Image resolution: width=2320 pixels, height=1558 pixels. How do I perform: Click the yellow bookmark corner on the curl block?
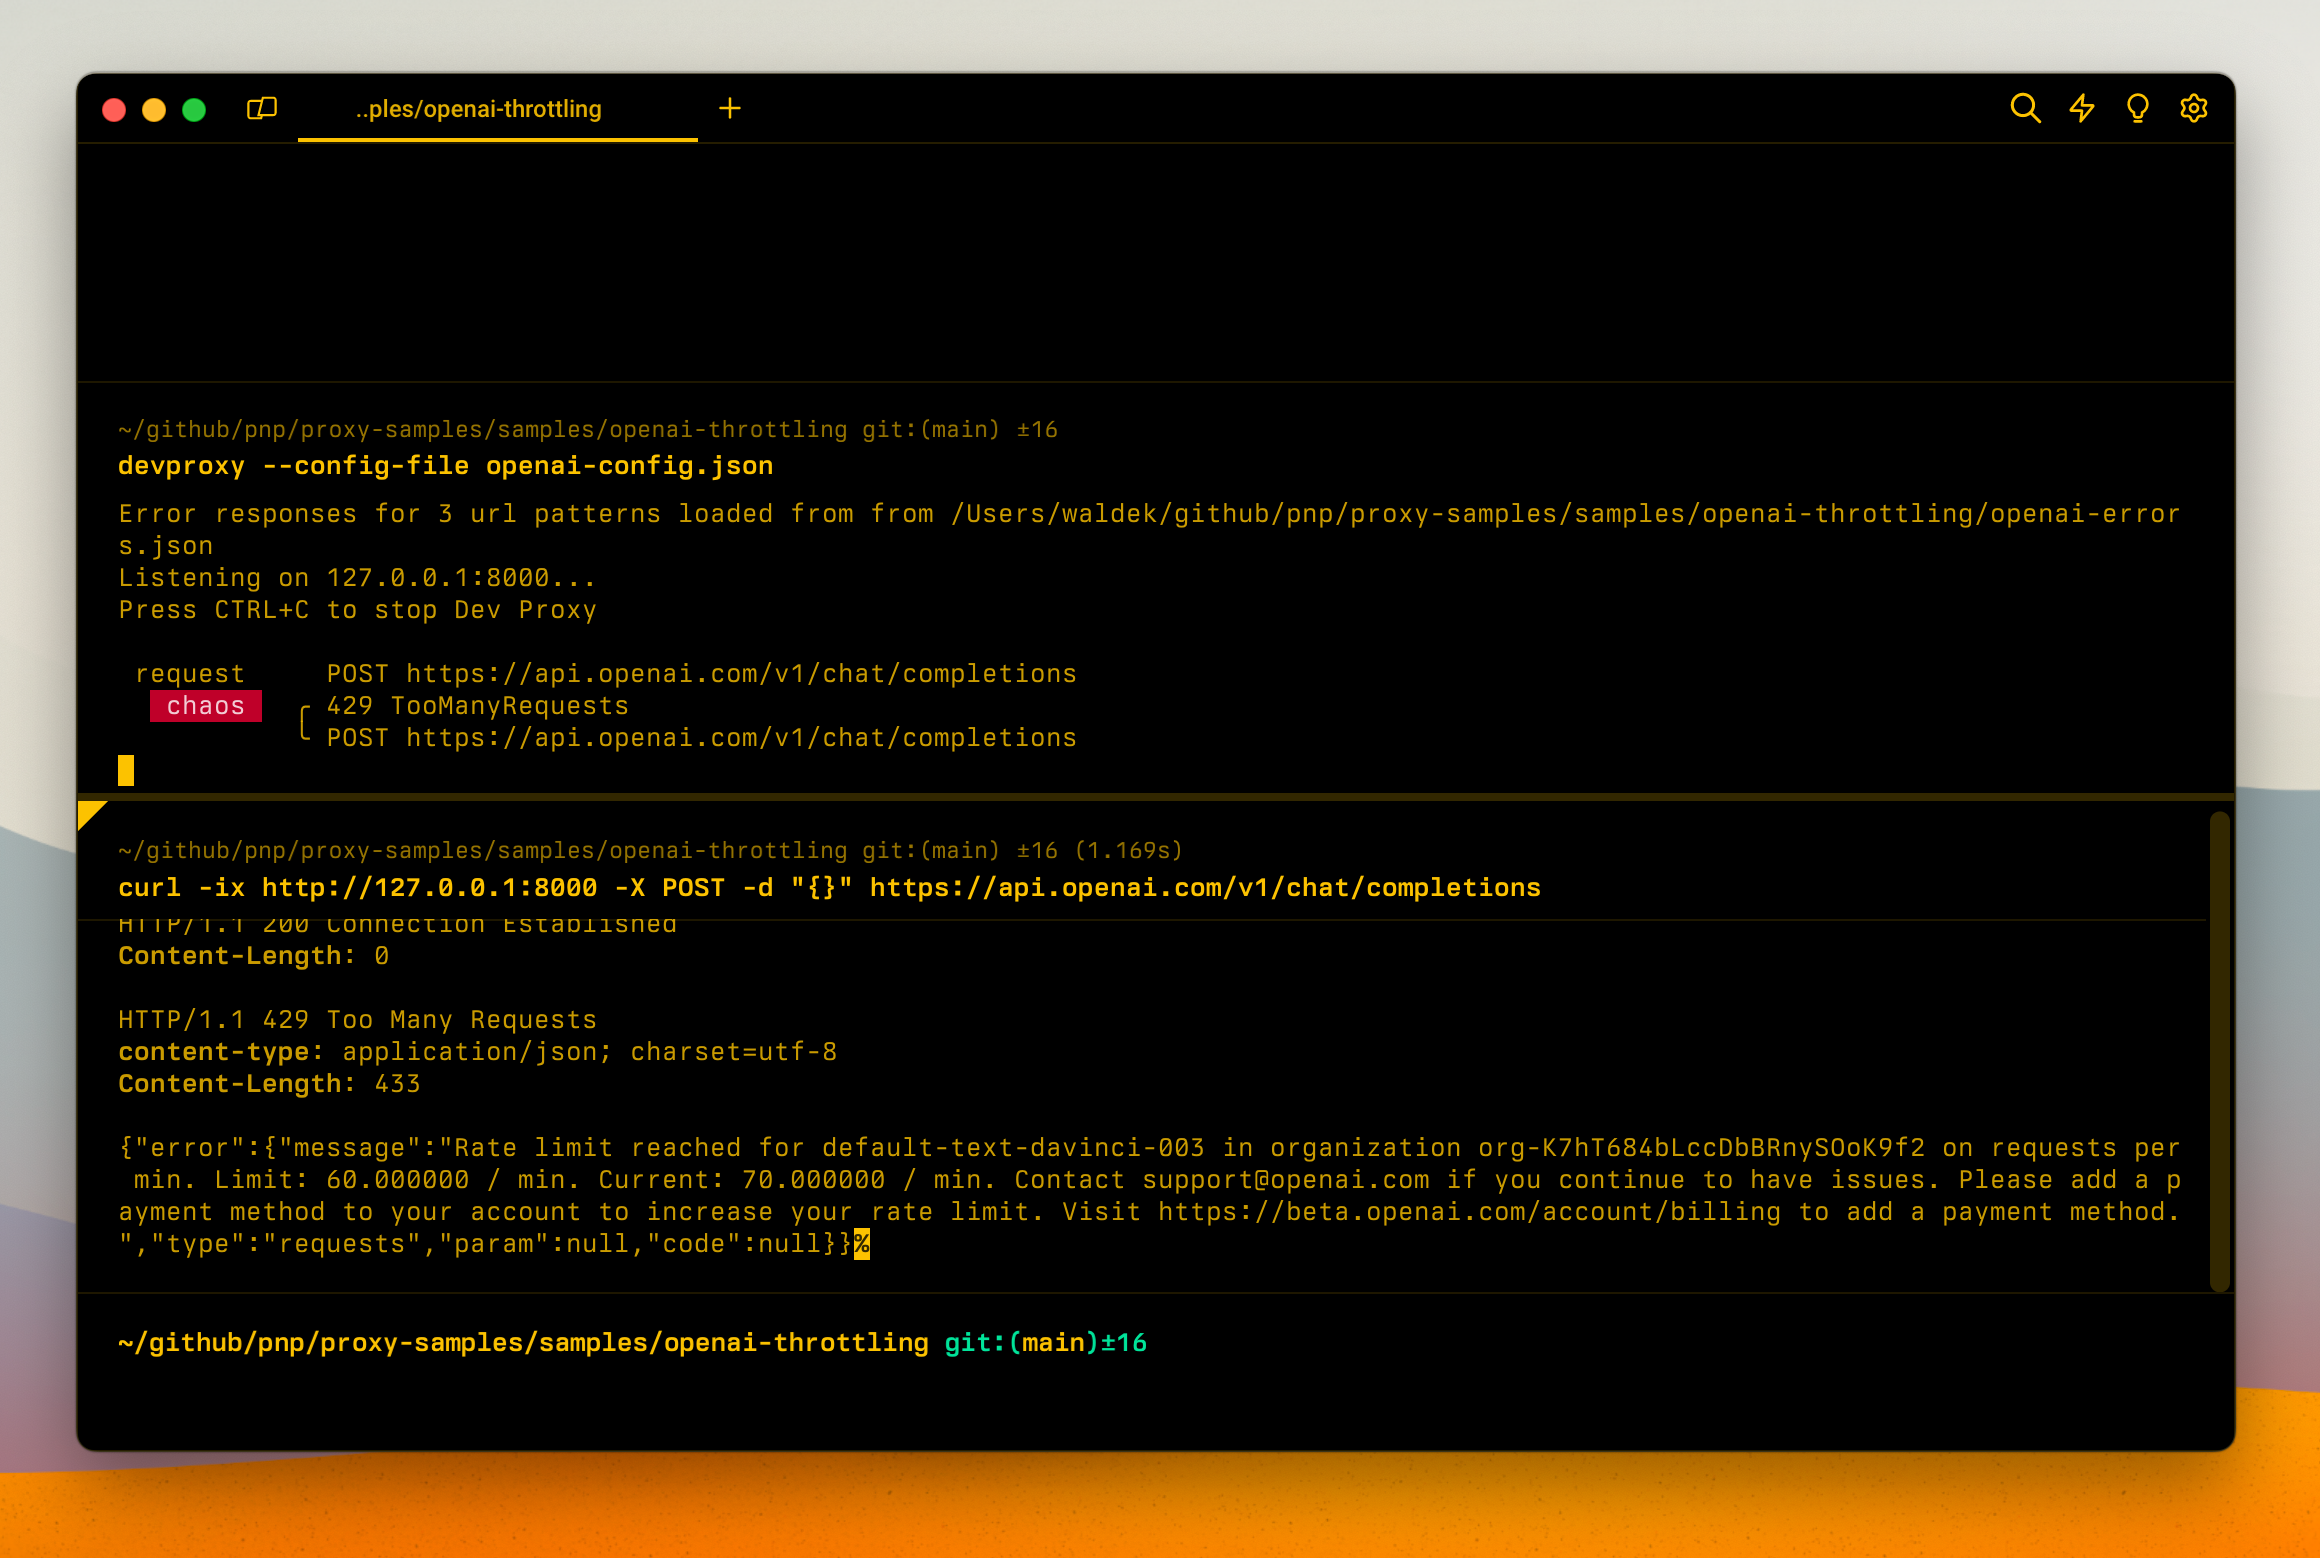[90, 813]
